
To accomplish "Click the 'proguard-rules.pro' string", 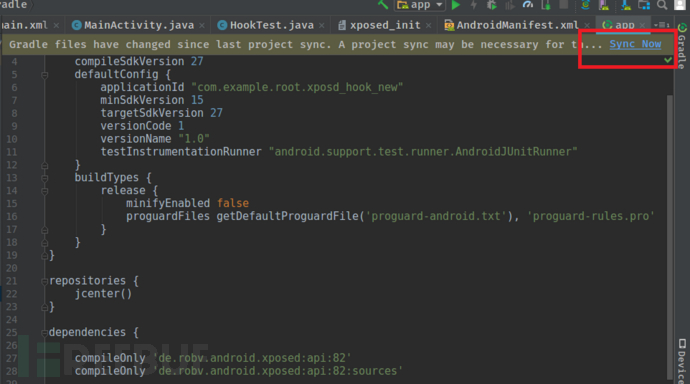I will (x=591, y=216).
